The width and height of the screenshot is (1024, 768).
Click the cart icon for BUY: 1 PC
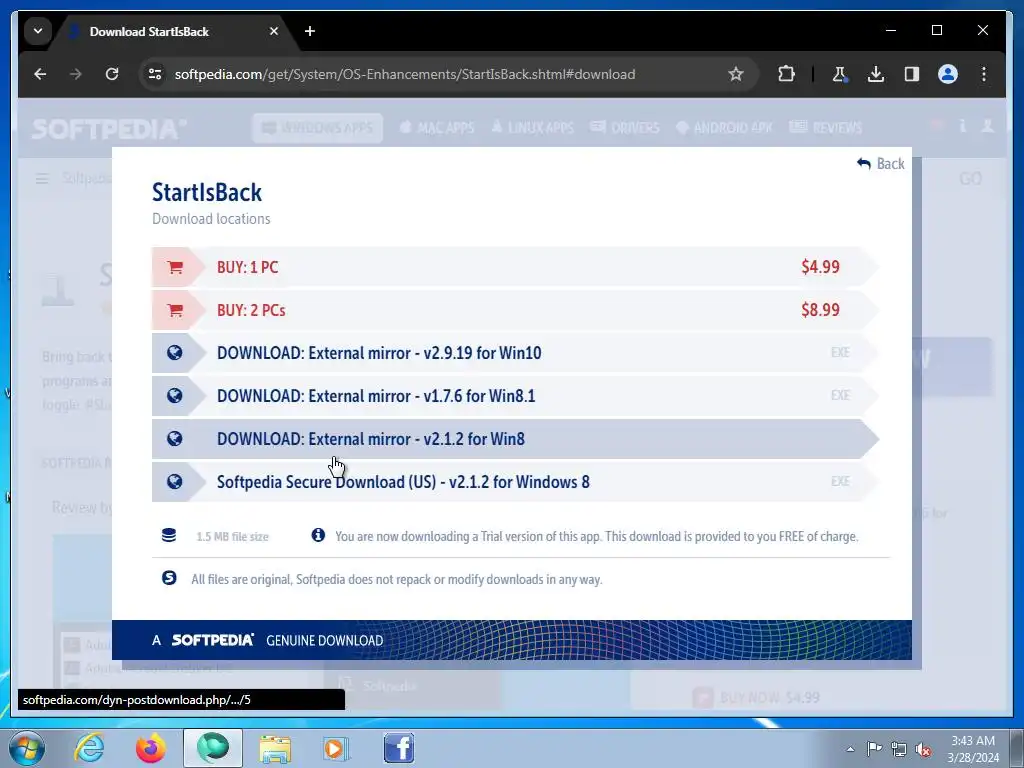coord(174,267)
